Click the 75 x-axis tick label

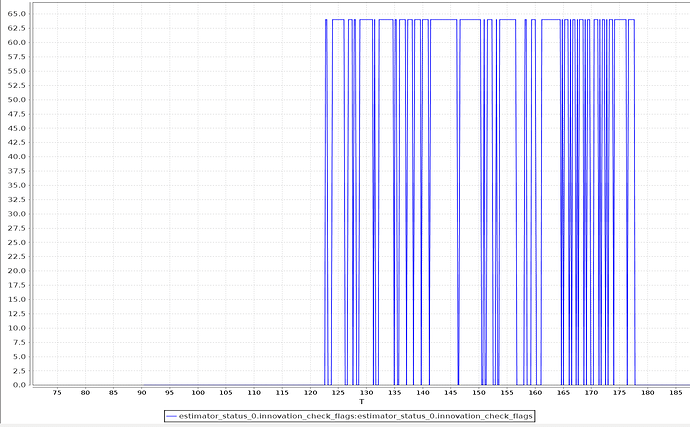57,392
